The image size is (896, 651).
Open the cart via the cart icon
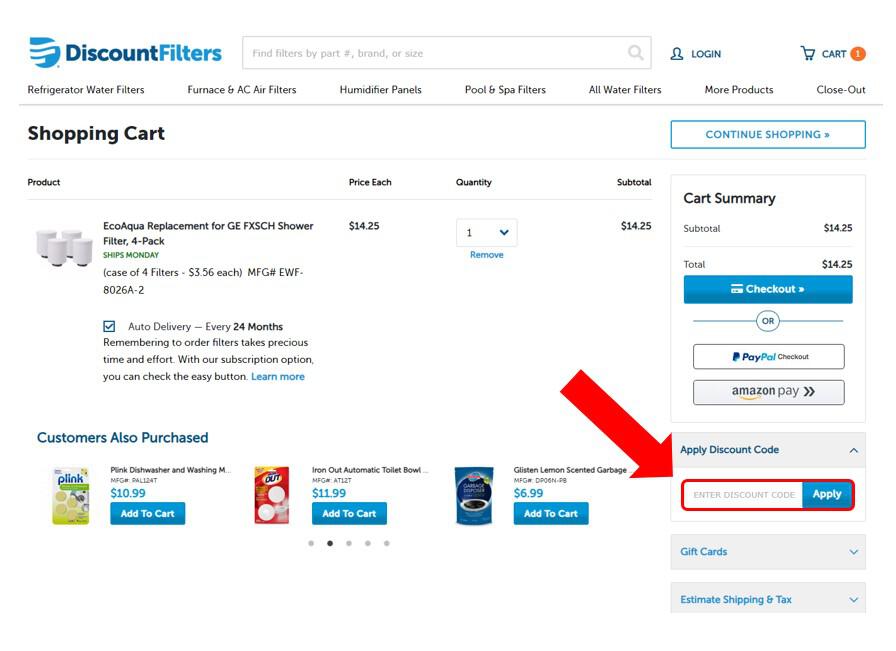coord(813,54)
